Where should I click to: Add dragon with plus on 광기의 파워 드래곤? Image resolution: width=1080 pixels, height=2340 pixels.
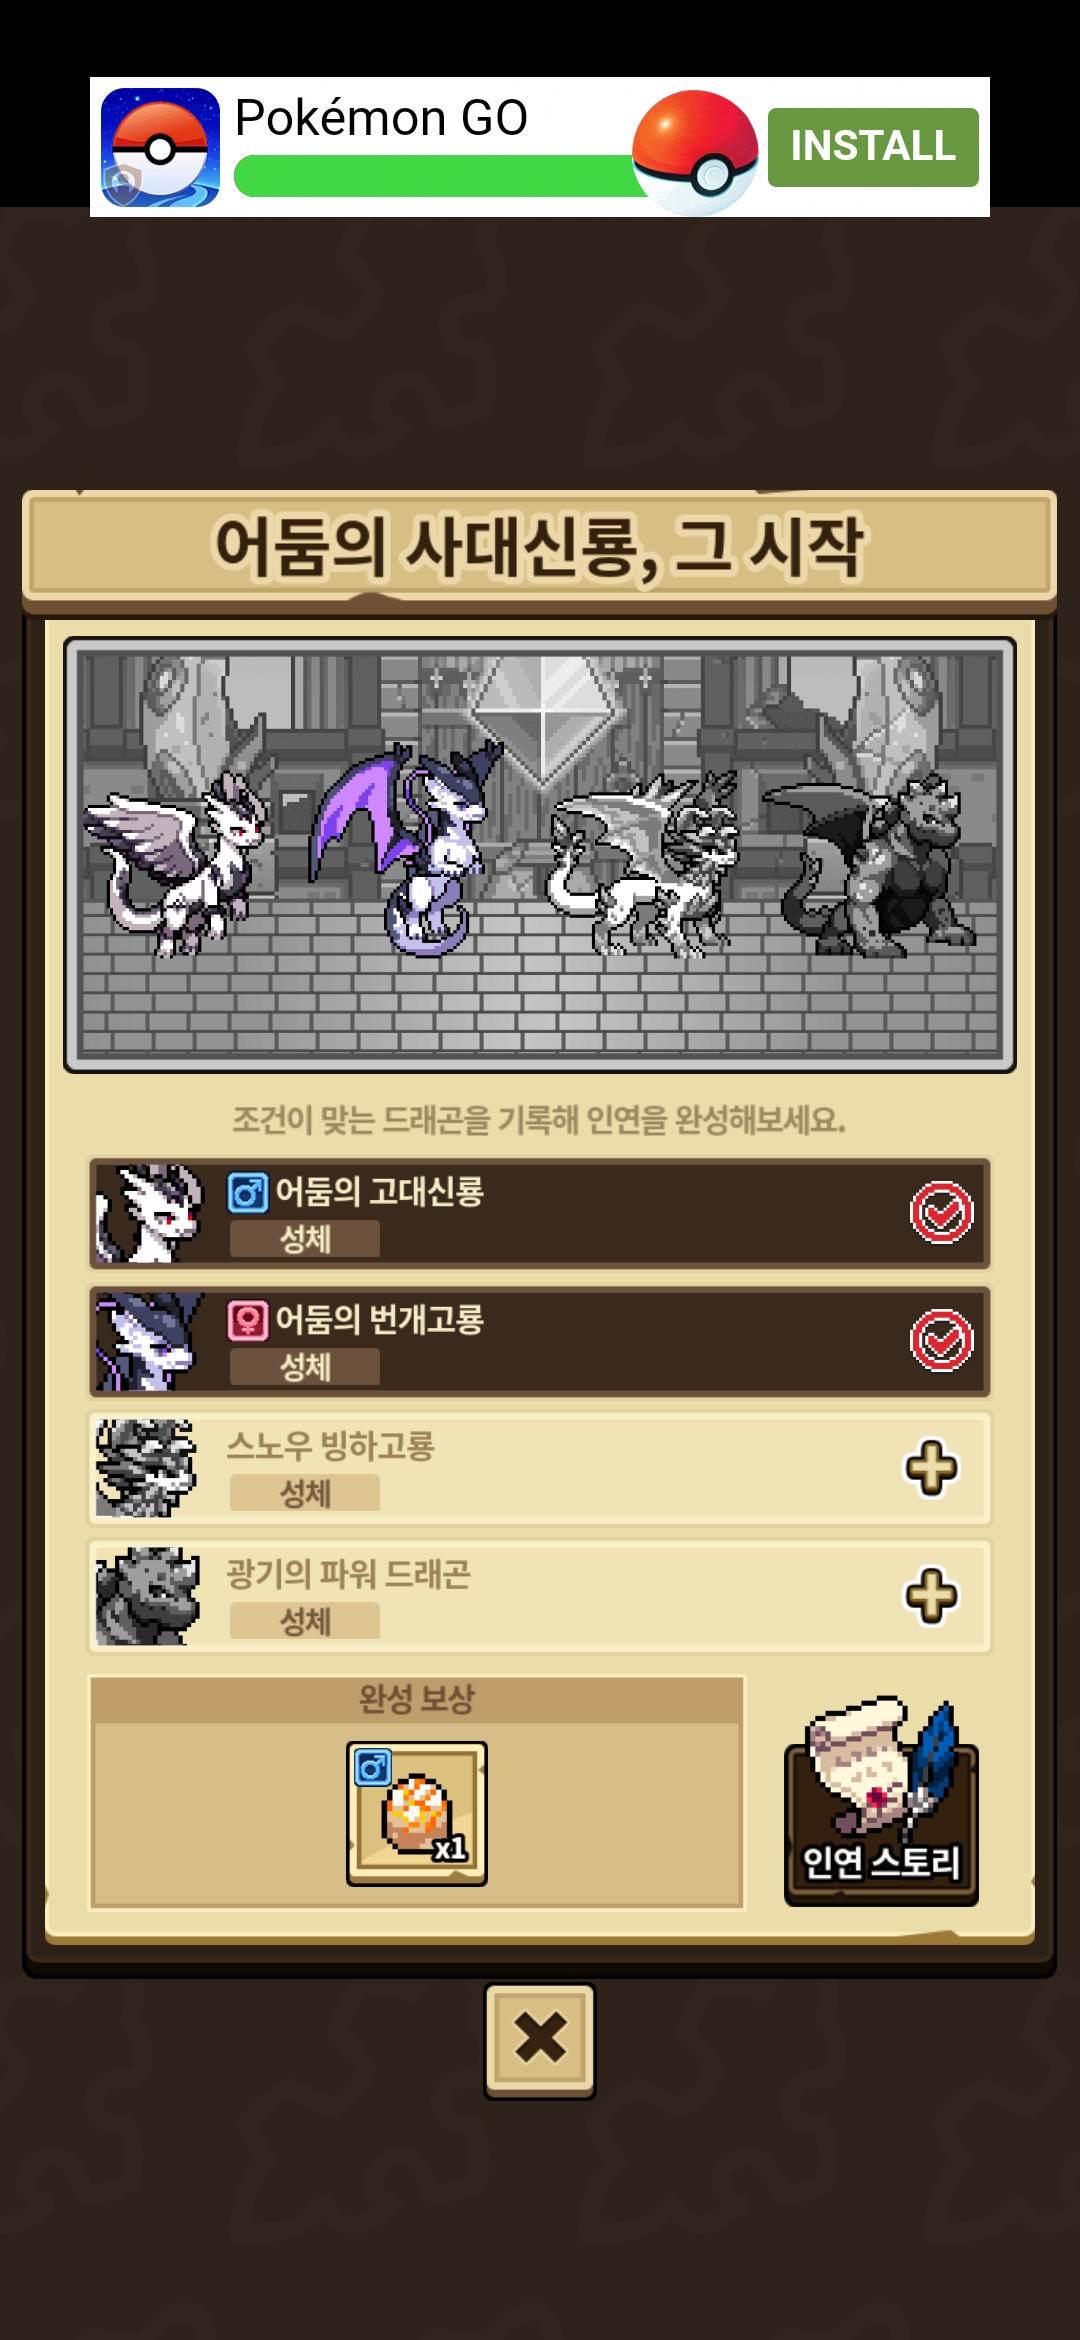coord(931,1596)
